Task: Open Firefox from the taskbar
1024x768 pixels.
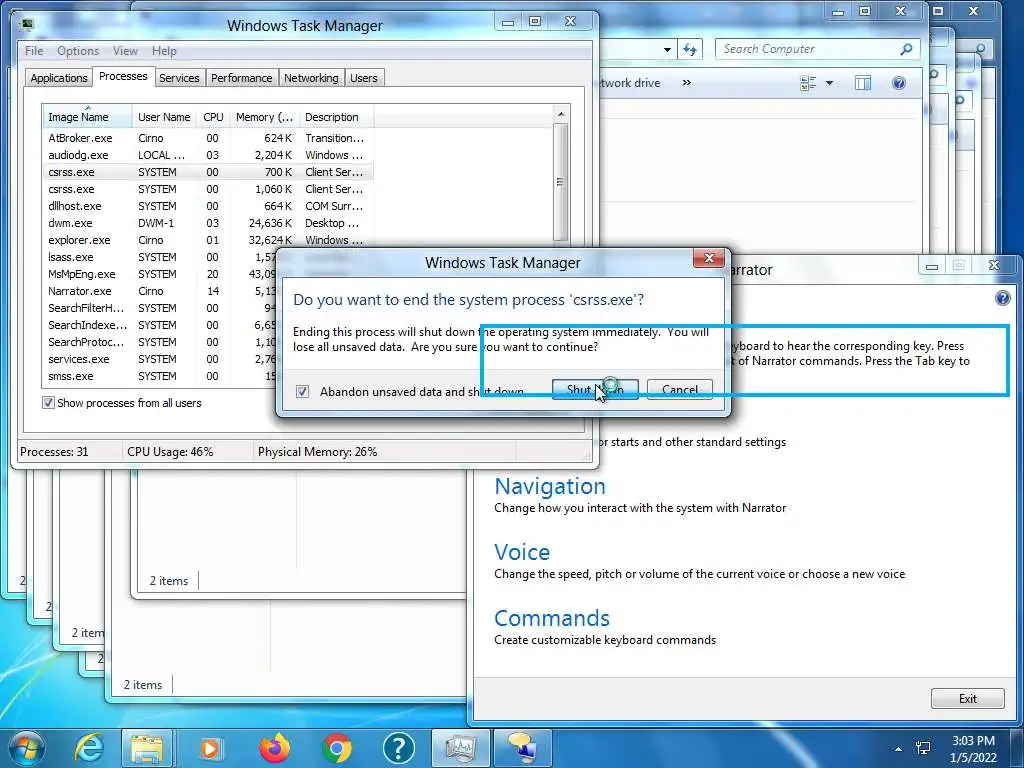Action: click(274, 748)
